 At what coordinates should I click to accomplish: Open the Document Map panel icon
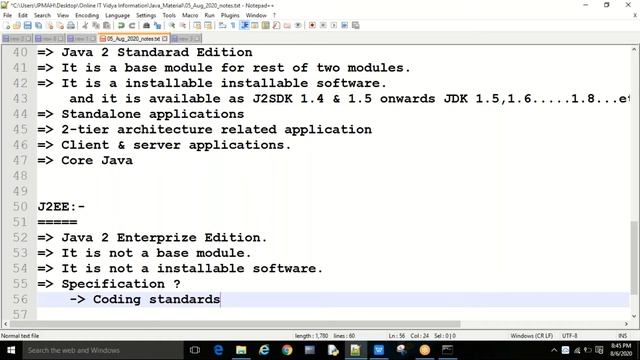click(x=266, y=25)
